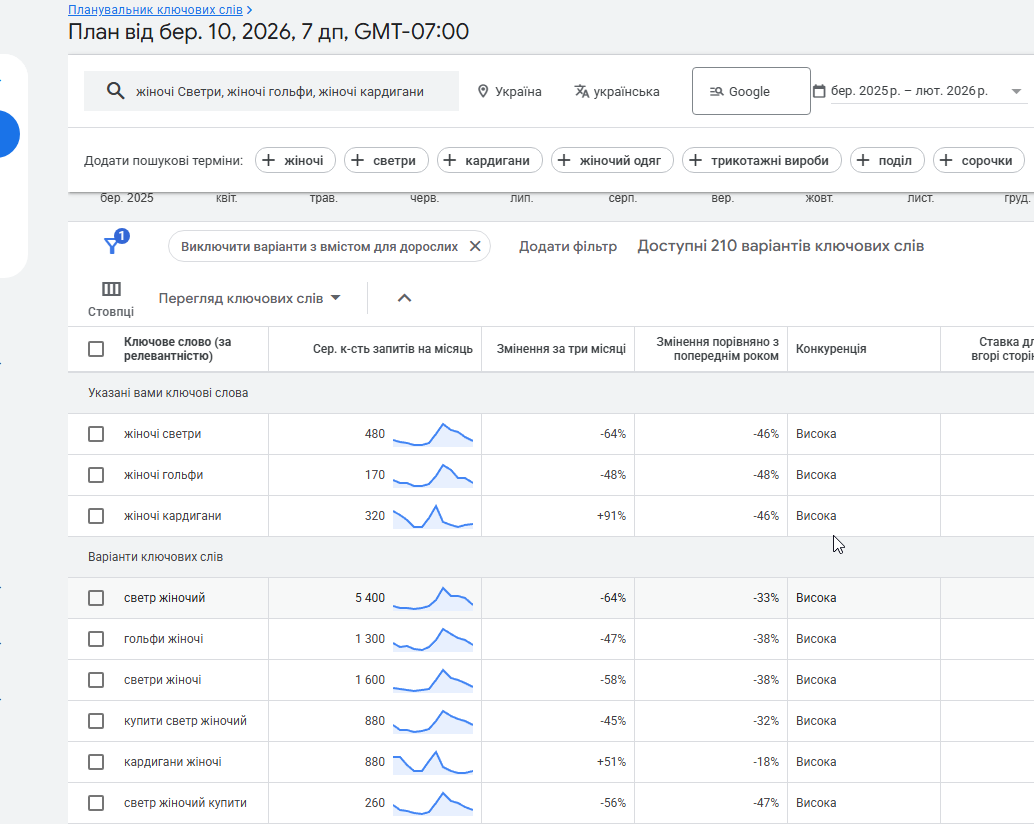Add the suggested term 'трикотажні вироби'

coord(760,160)
